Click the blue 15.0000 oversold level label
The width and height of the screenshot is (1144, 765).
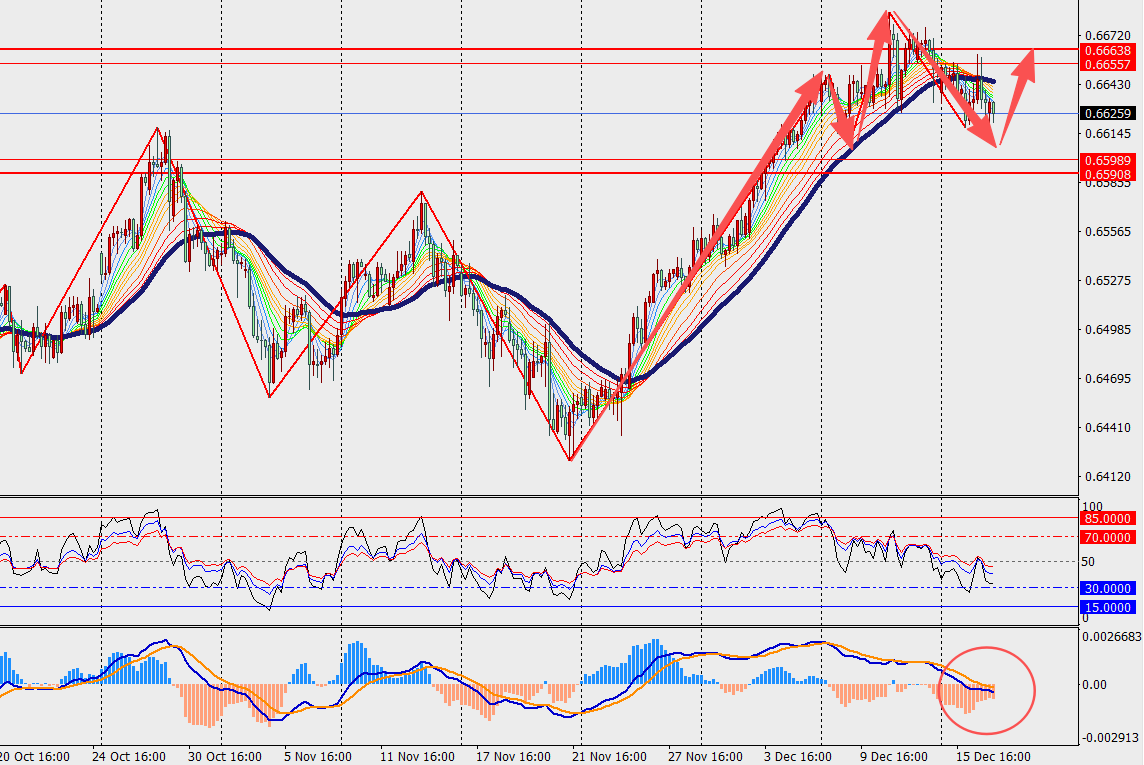[1108, 607]
